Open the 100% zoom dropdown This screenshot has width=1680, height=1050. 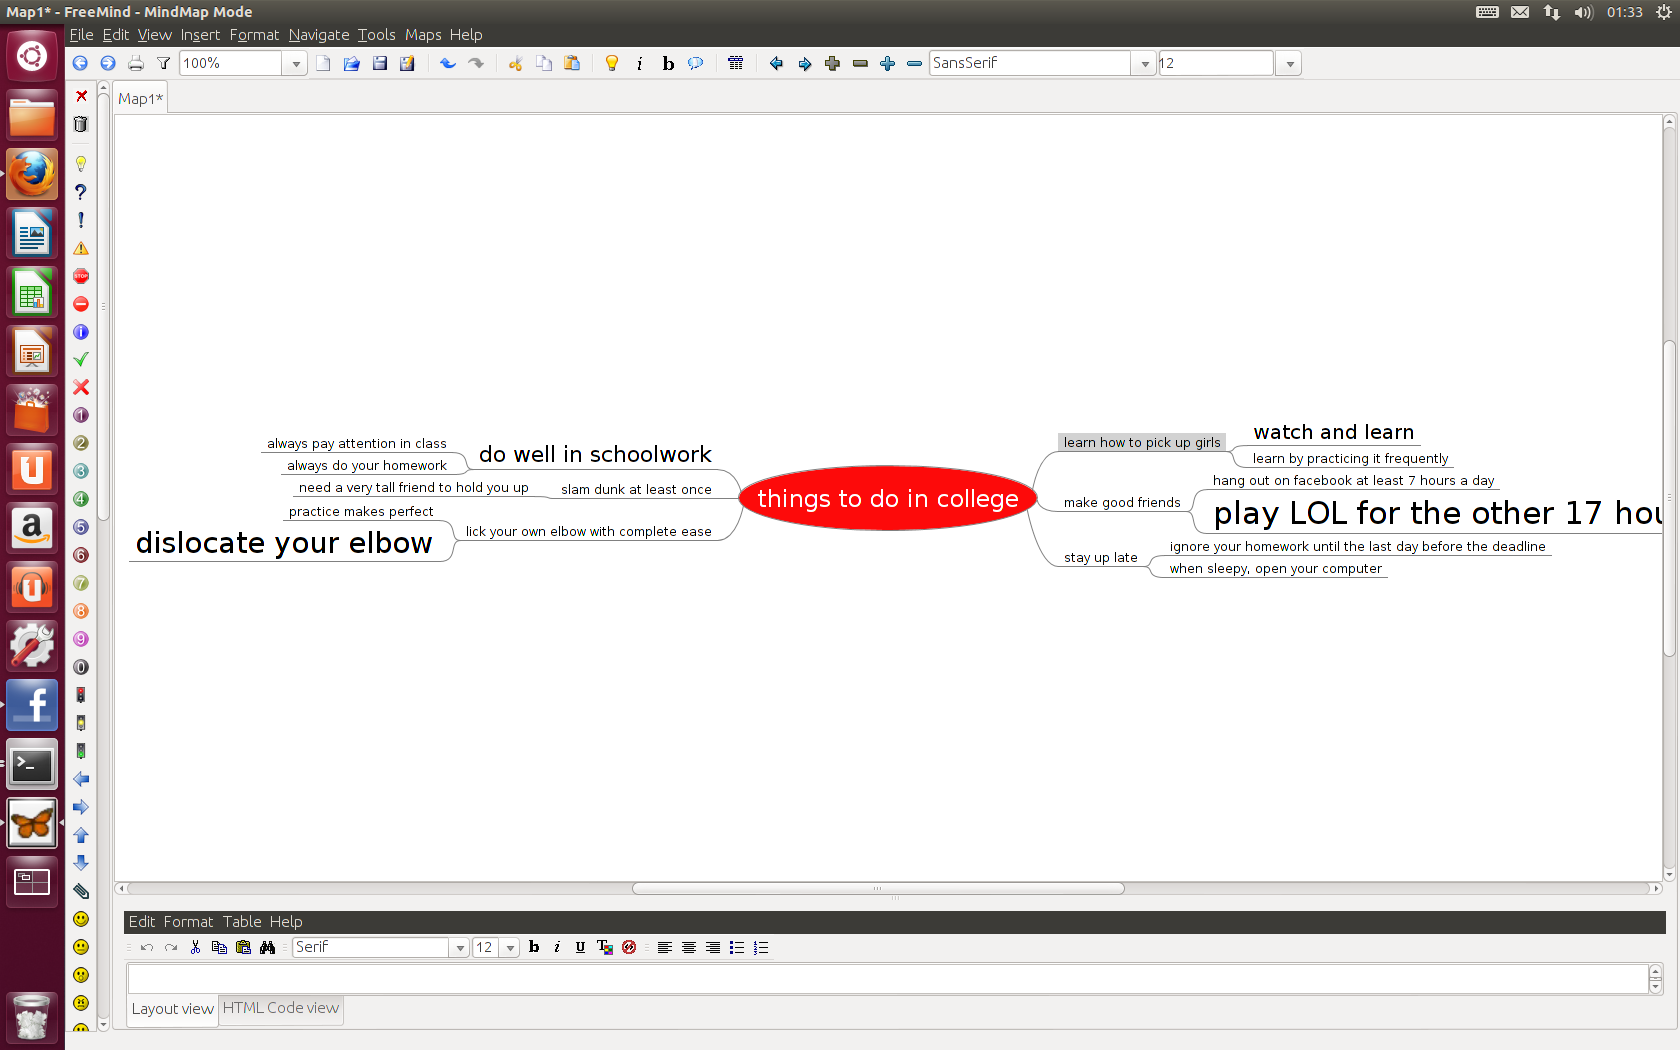(x=296, y=63)
